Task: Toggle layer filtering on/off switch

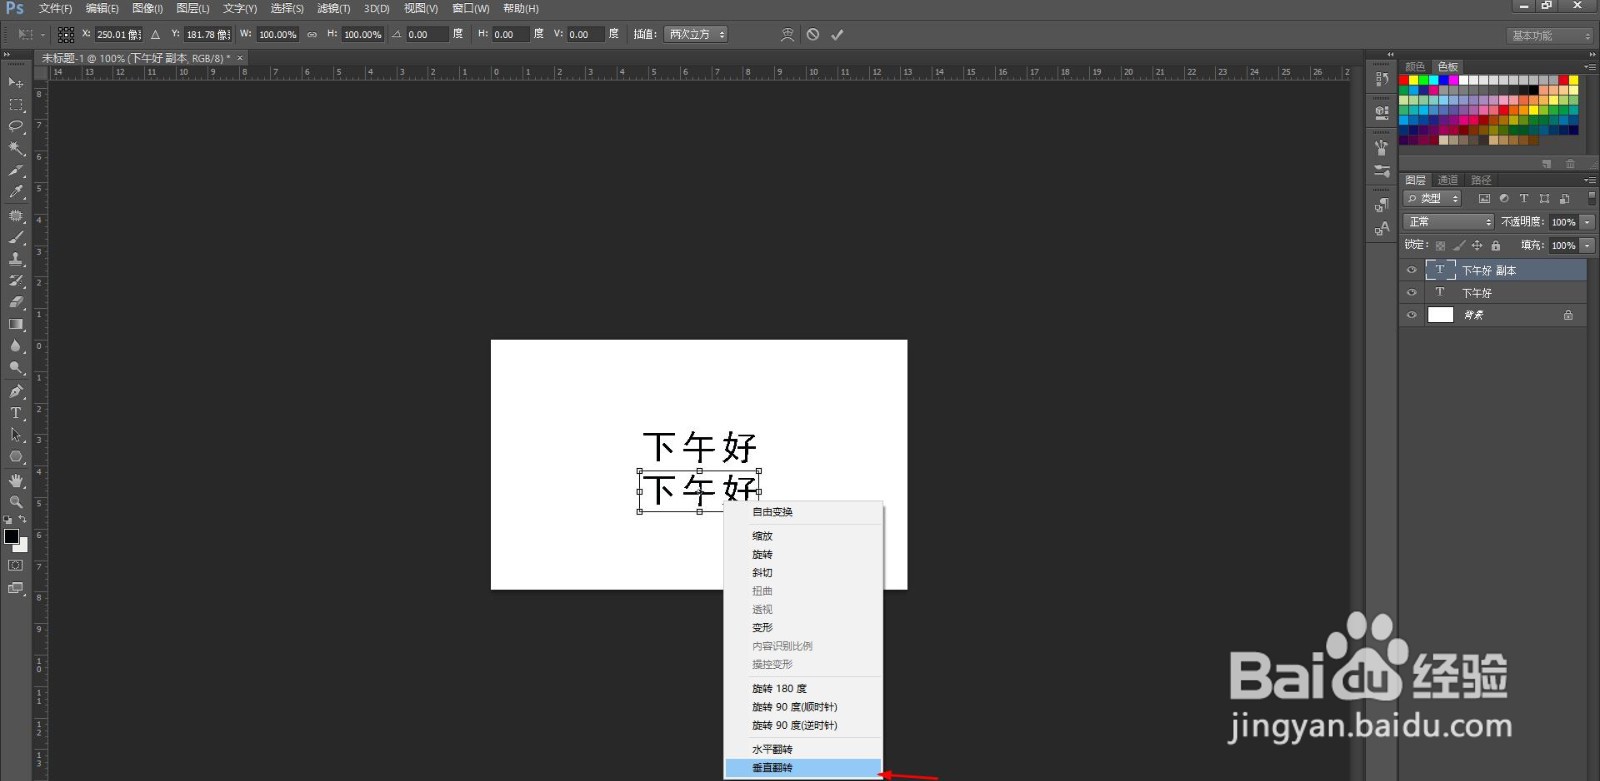Action: [1591, 198]
